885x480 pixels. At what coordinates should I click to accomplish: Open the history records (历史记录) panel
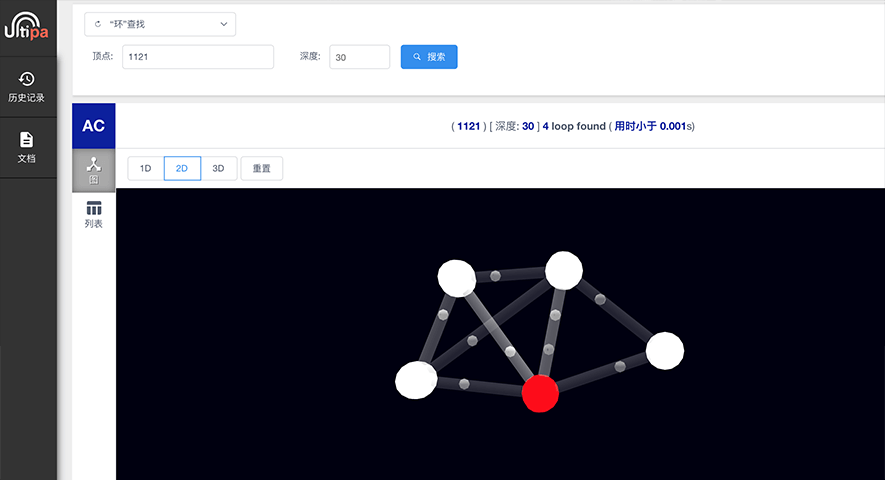pos(27,86)
